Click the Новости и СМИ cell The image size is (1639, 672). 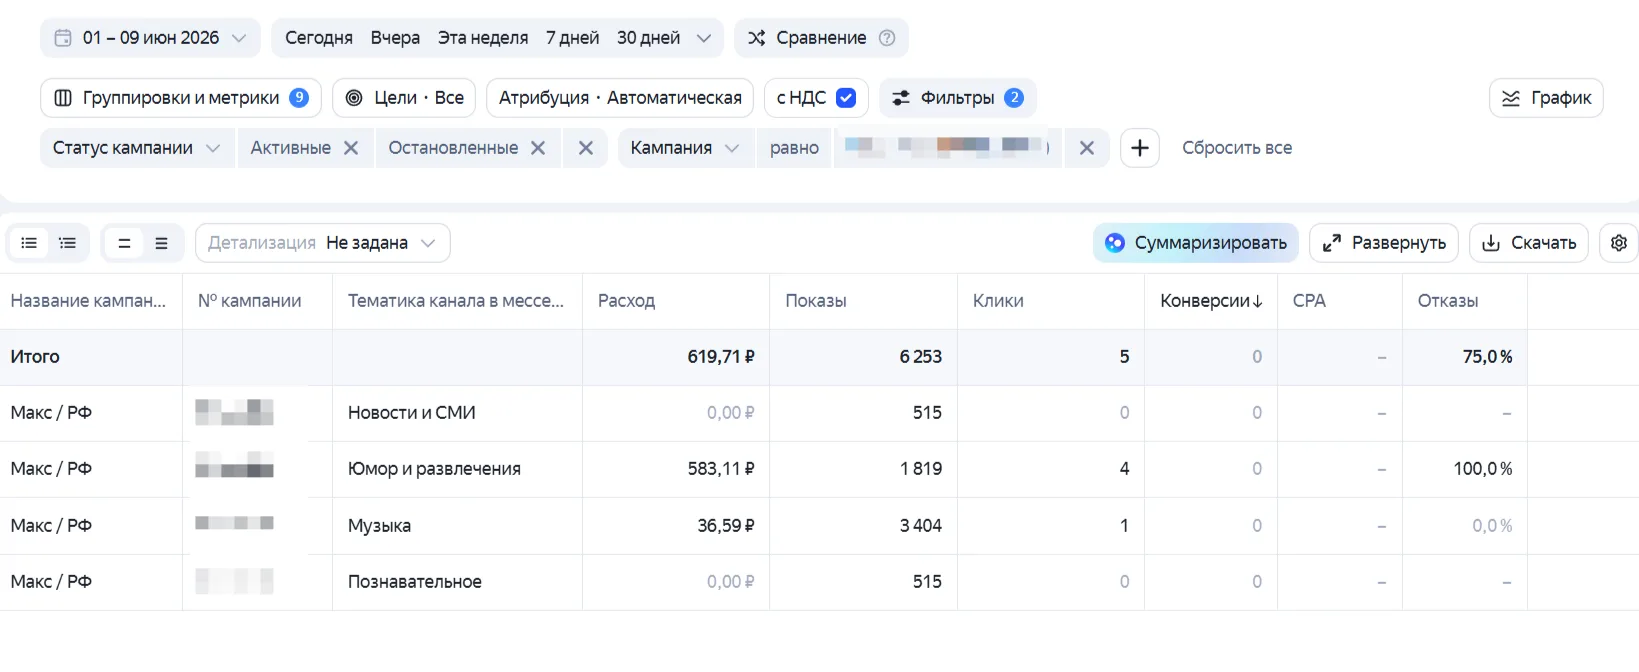click(412, 413)
